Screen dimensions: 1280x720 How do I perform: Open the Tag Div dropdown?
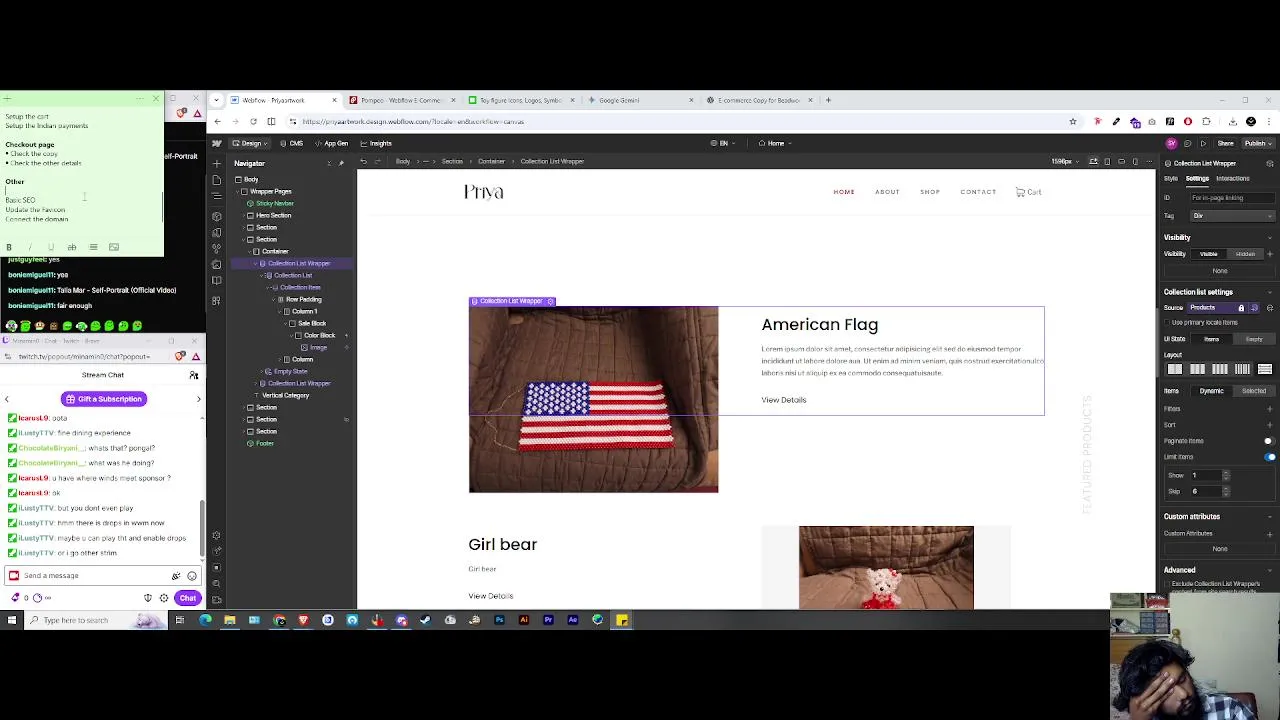pos(1232,216)
